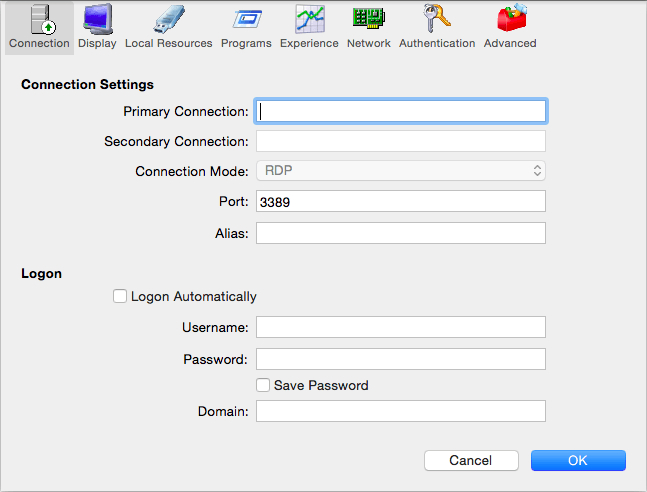Open Local Resources USB drive icon
Image resolution: width=647 pixels, height=492 pixels.
(x=169, y=19)
